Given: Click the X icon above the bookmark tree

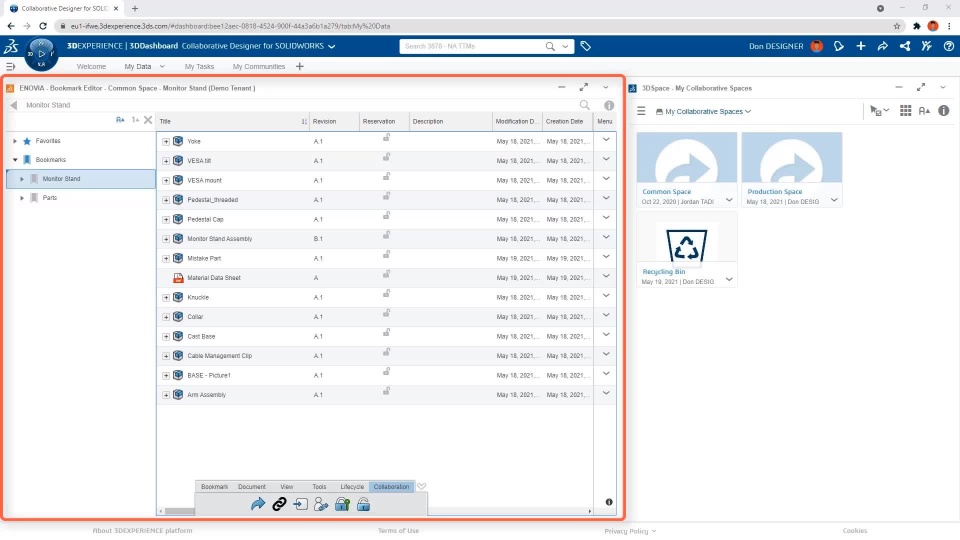Looking at the screenshot, I should (148, 120).
